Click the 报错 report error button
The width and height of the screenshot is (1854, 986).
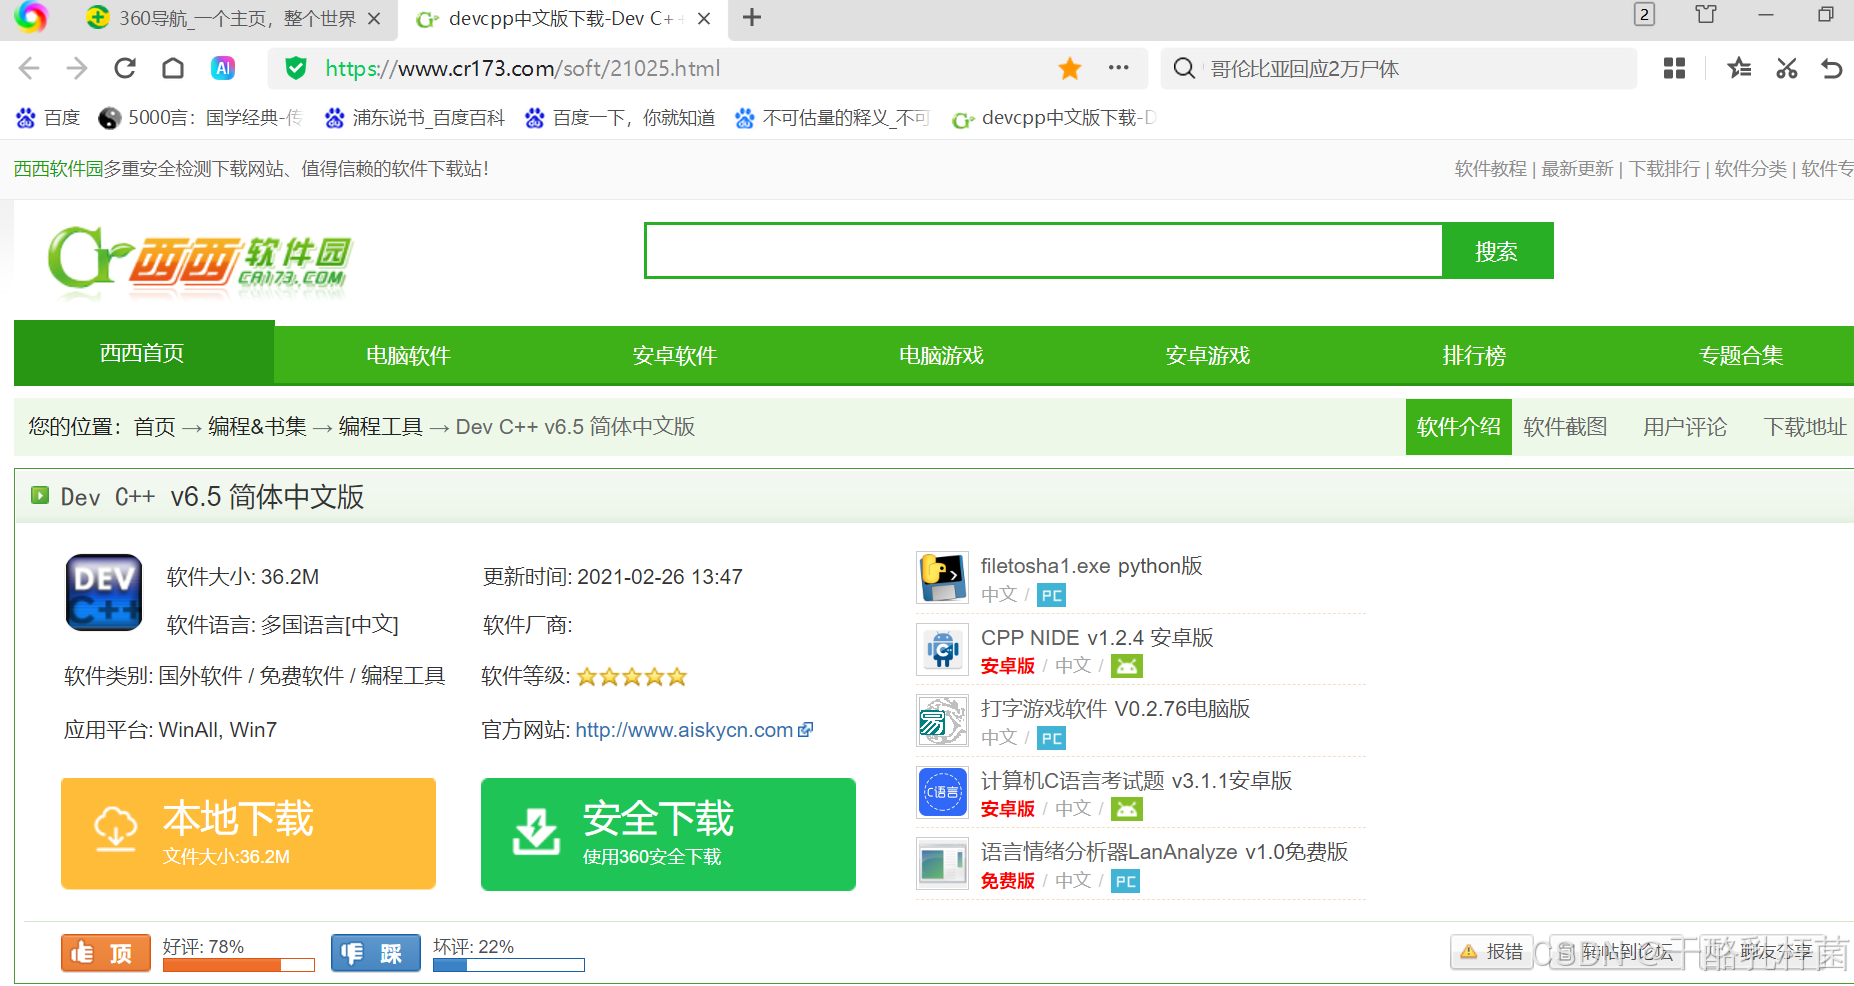click(1491, 952)
